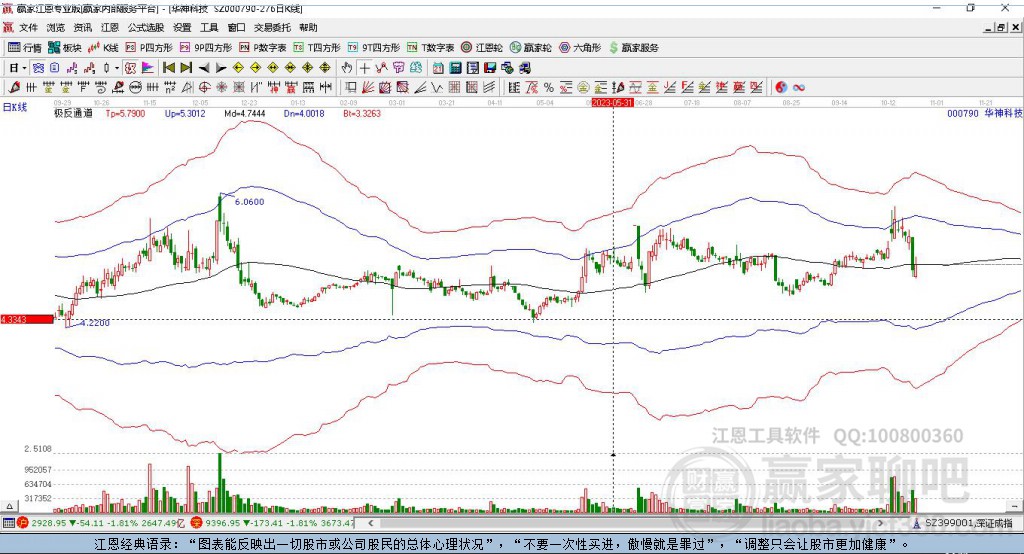This screenshot has height=554, width=1024.
Task: Click the horizontal scrollbar left arrow
Action: (370, 523)
